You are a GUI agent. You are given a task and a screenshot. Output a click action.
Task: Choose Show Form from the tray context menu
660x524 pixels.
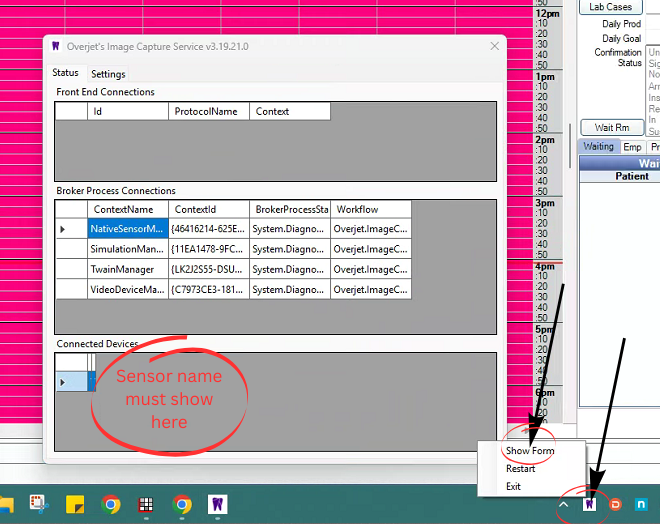(529, 451)
